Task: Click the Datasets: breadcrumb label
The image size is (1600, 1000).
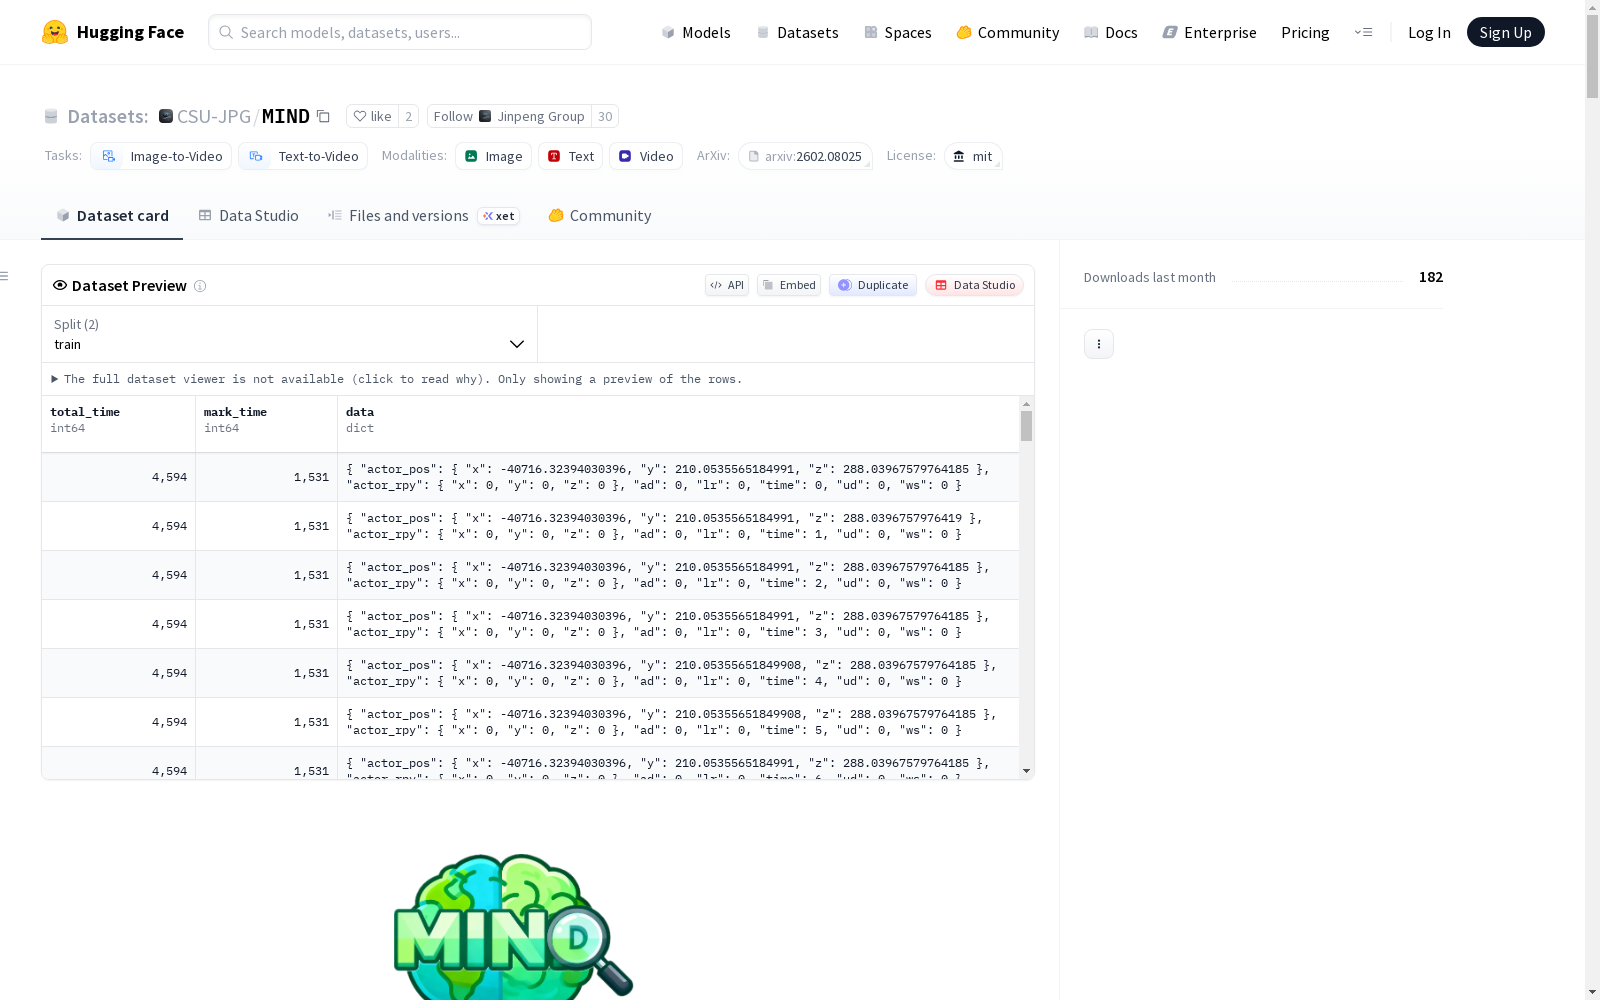Action: coord(108,116)
